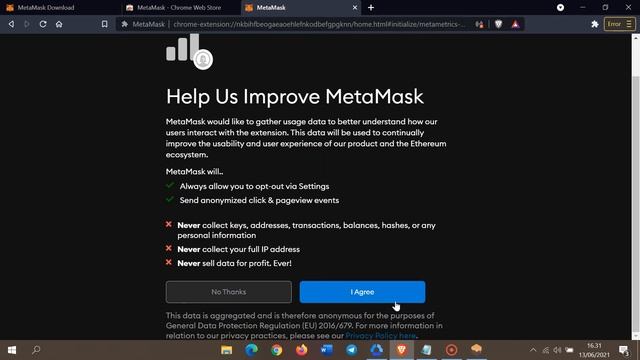Open Brave Shields lion icon
The height and width of the screenshot is (360, 640).
coord(498,24)
